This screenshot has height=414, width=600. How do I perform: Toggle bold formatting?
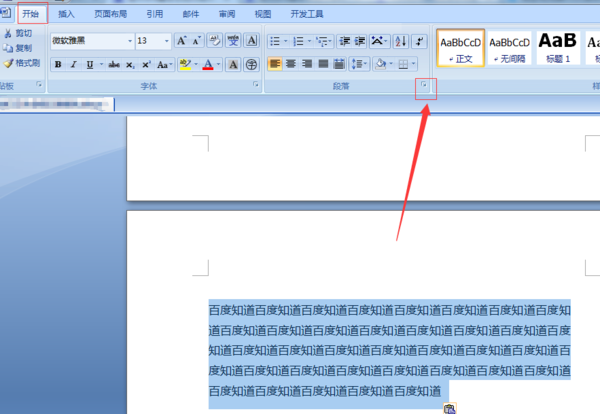[58, 64]
